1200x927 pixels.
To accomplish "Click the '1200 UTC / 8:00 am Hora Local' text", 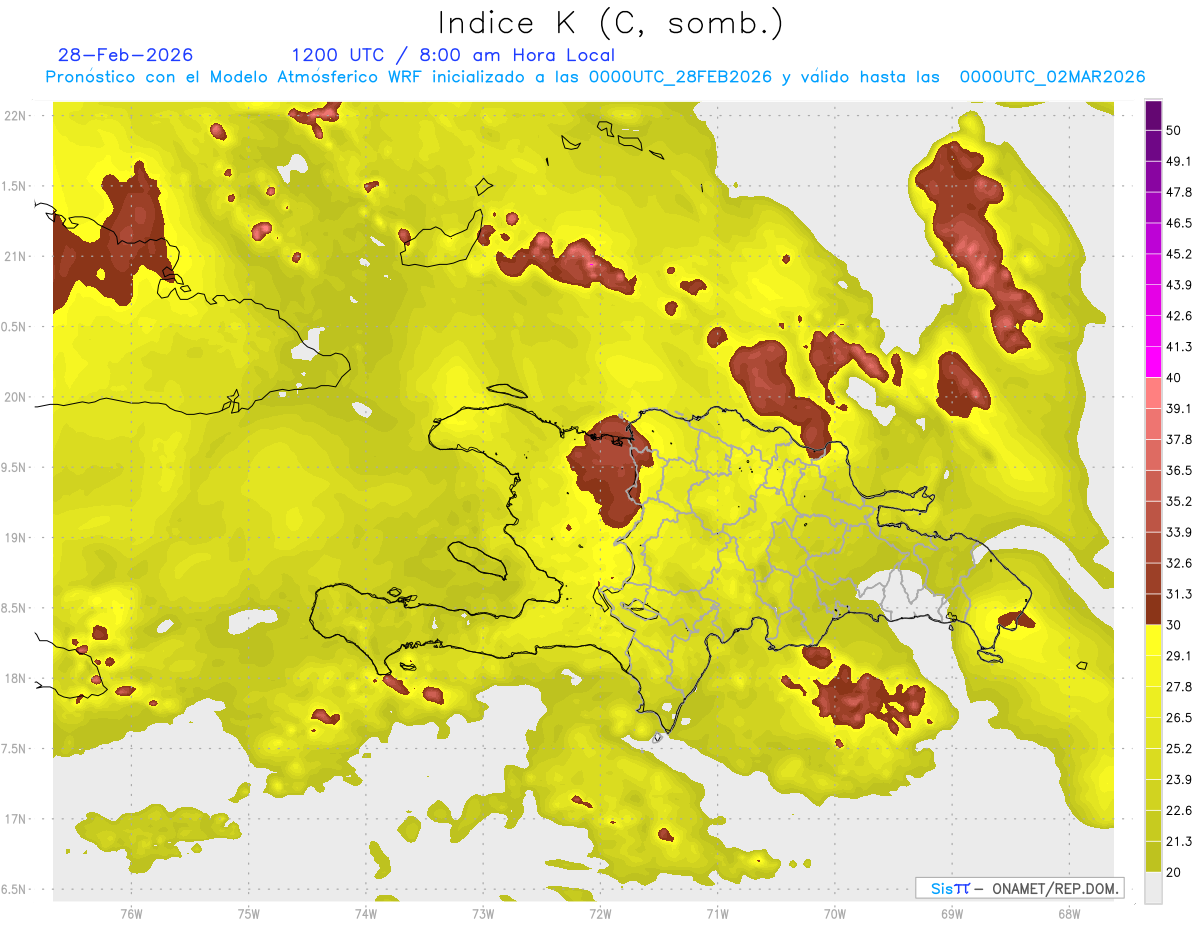I will [x=452, y=55].
